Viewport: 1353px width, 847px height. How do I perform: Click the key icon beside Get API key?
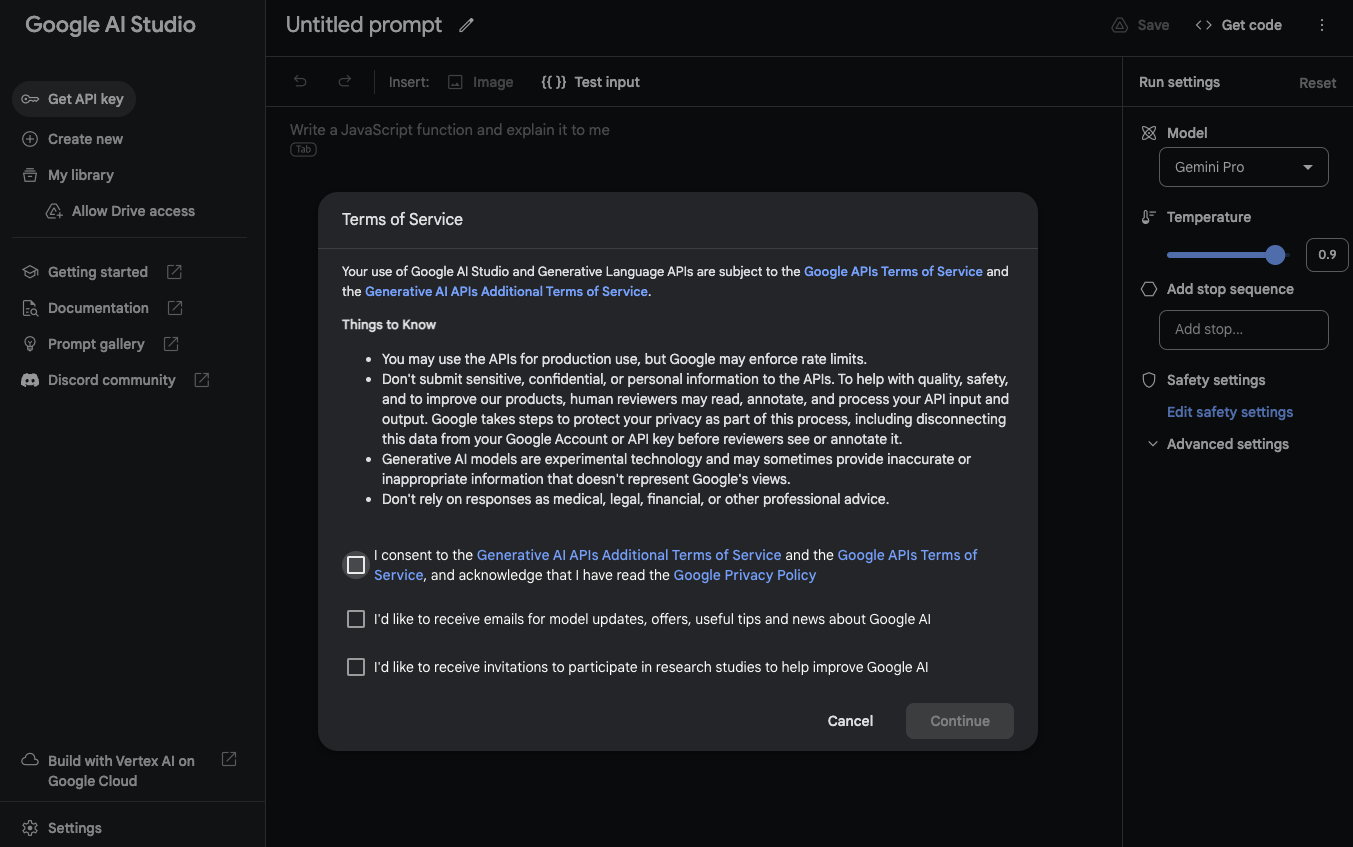tap(30, 99)
